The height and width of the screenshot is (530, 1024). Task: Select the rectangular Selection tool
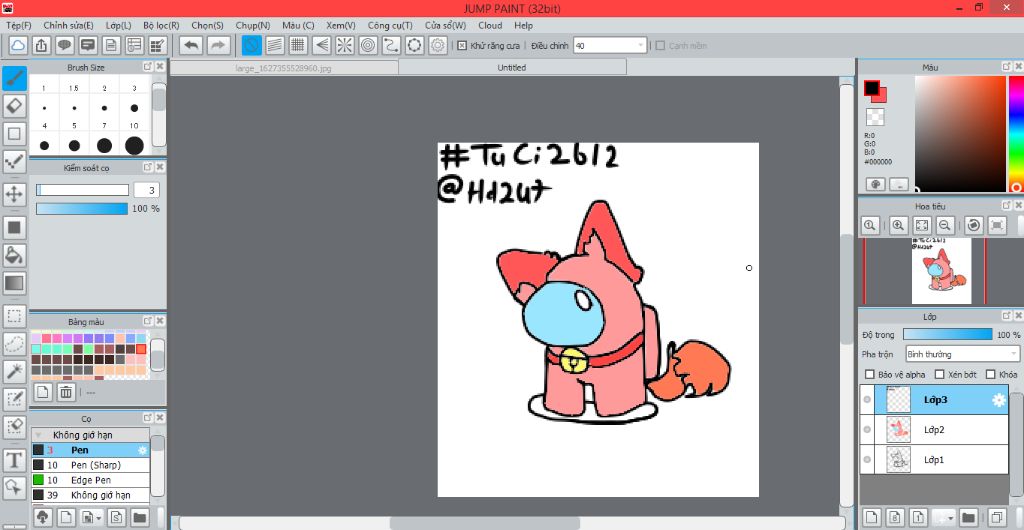[x=14, y=317]
